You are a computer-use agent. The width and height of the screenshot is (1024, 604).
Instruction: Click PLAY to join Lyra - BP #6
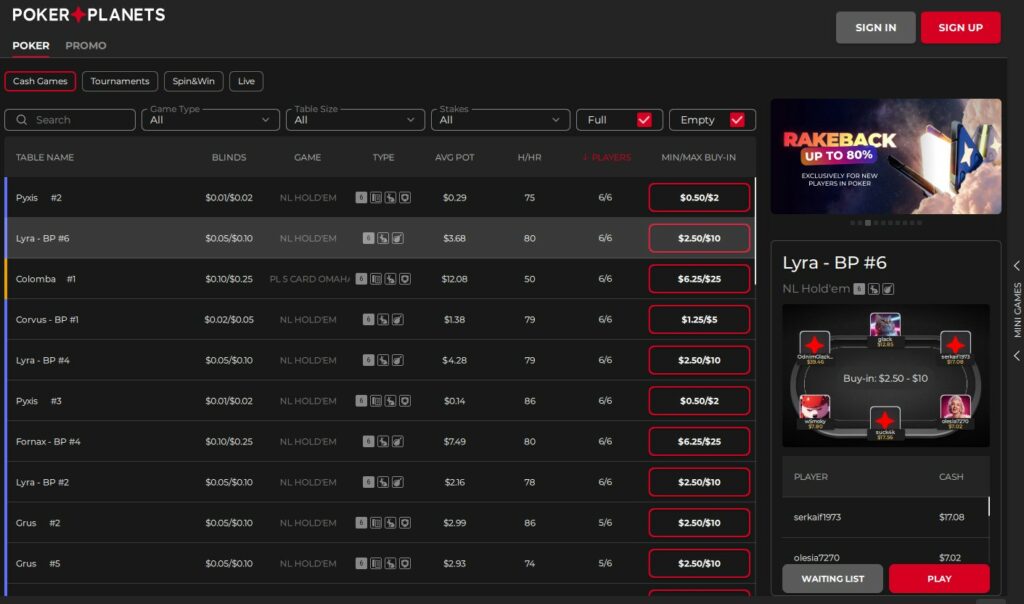pyautogui.click(x=938, y=578)
